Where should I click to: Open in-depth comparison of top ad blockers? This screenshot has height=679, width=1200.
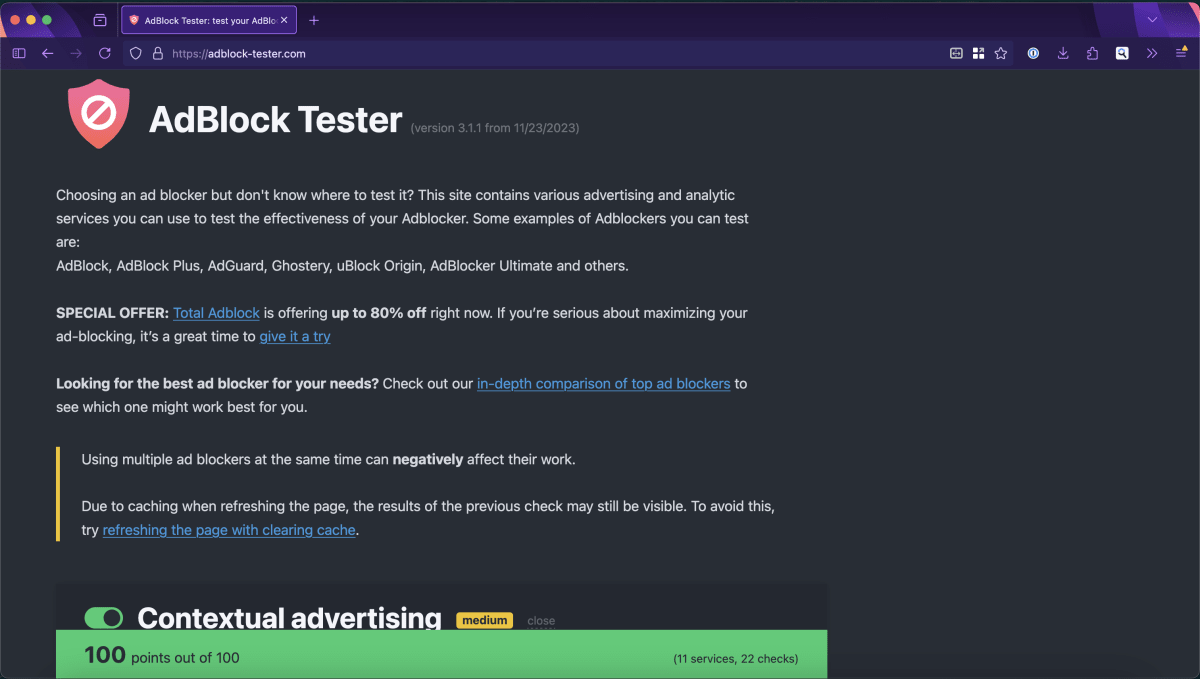604,383
